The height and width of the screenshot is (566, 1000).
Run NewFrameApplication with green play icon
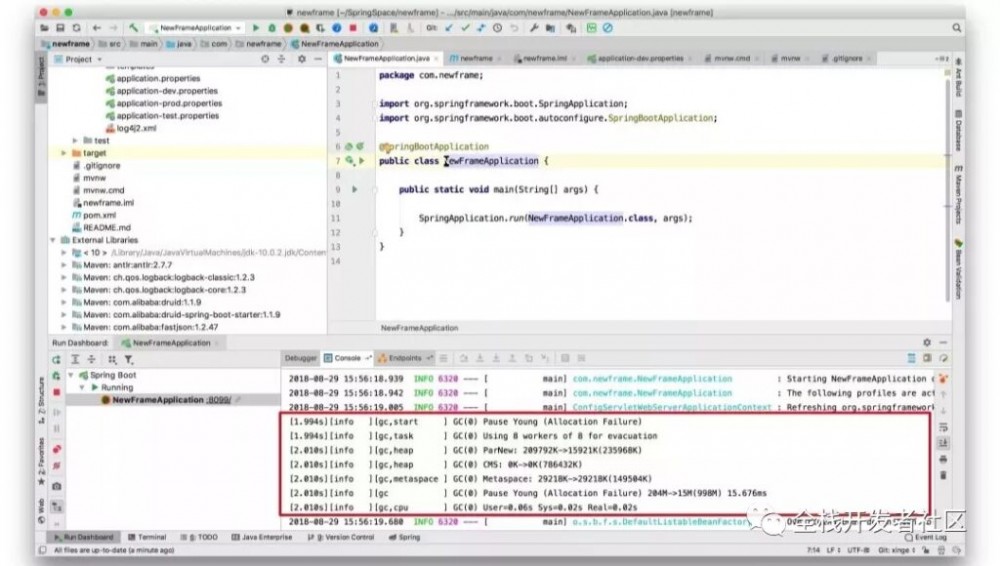[x=256, y=28]
